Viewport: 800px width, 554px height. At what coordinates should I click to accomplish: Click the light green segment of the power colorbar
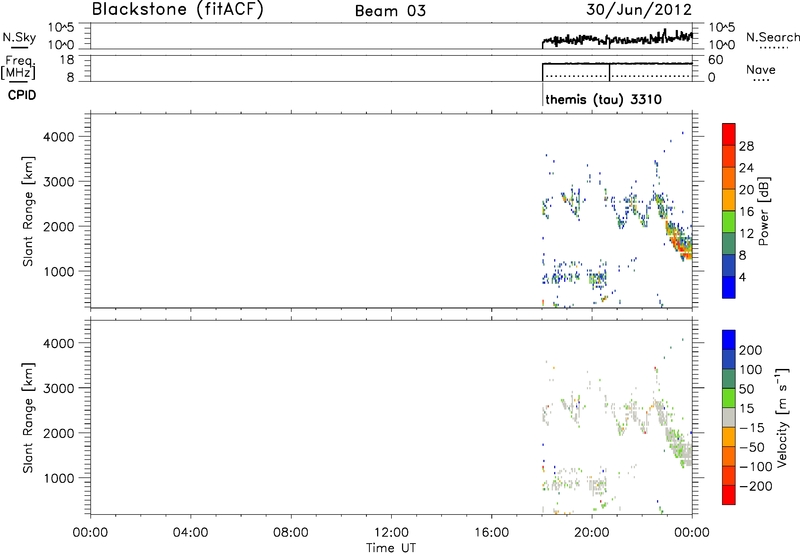[729, 221]
